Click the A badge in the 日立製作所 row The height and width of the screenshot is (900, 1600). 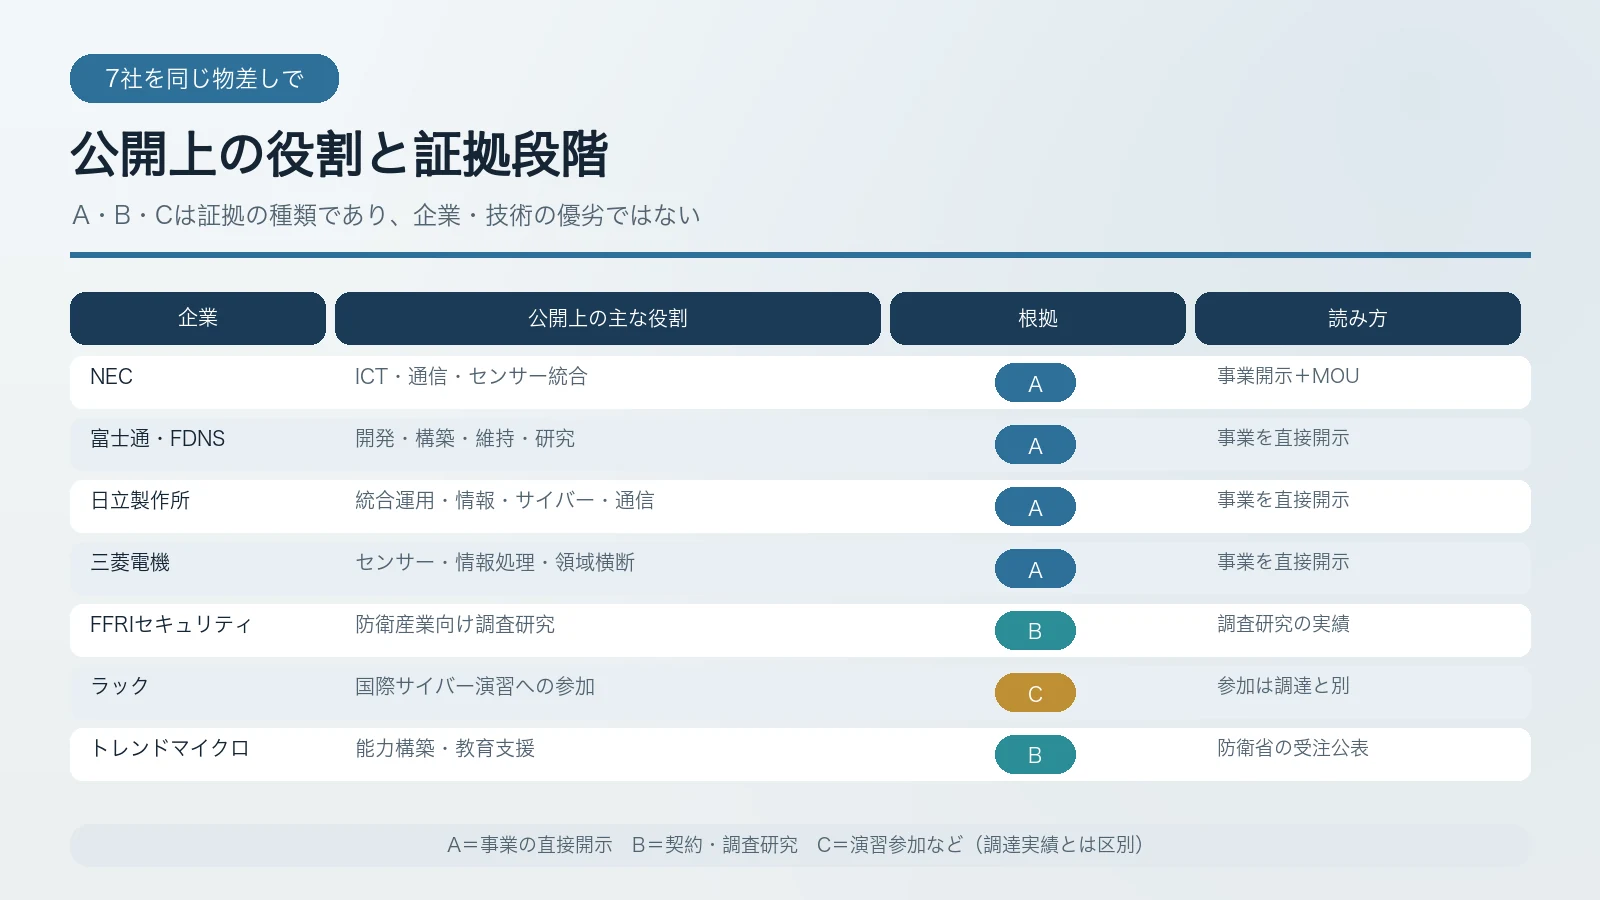coord(1035,507)
